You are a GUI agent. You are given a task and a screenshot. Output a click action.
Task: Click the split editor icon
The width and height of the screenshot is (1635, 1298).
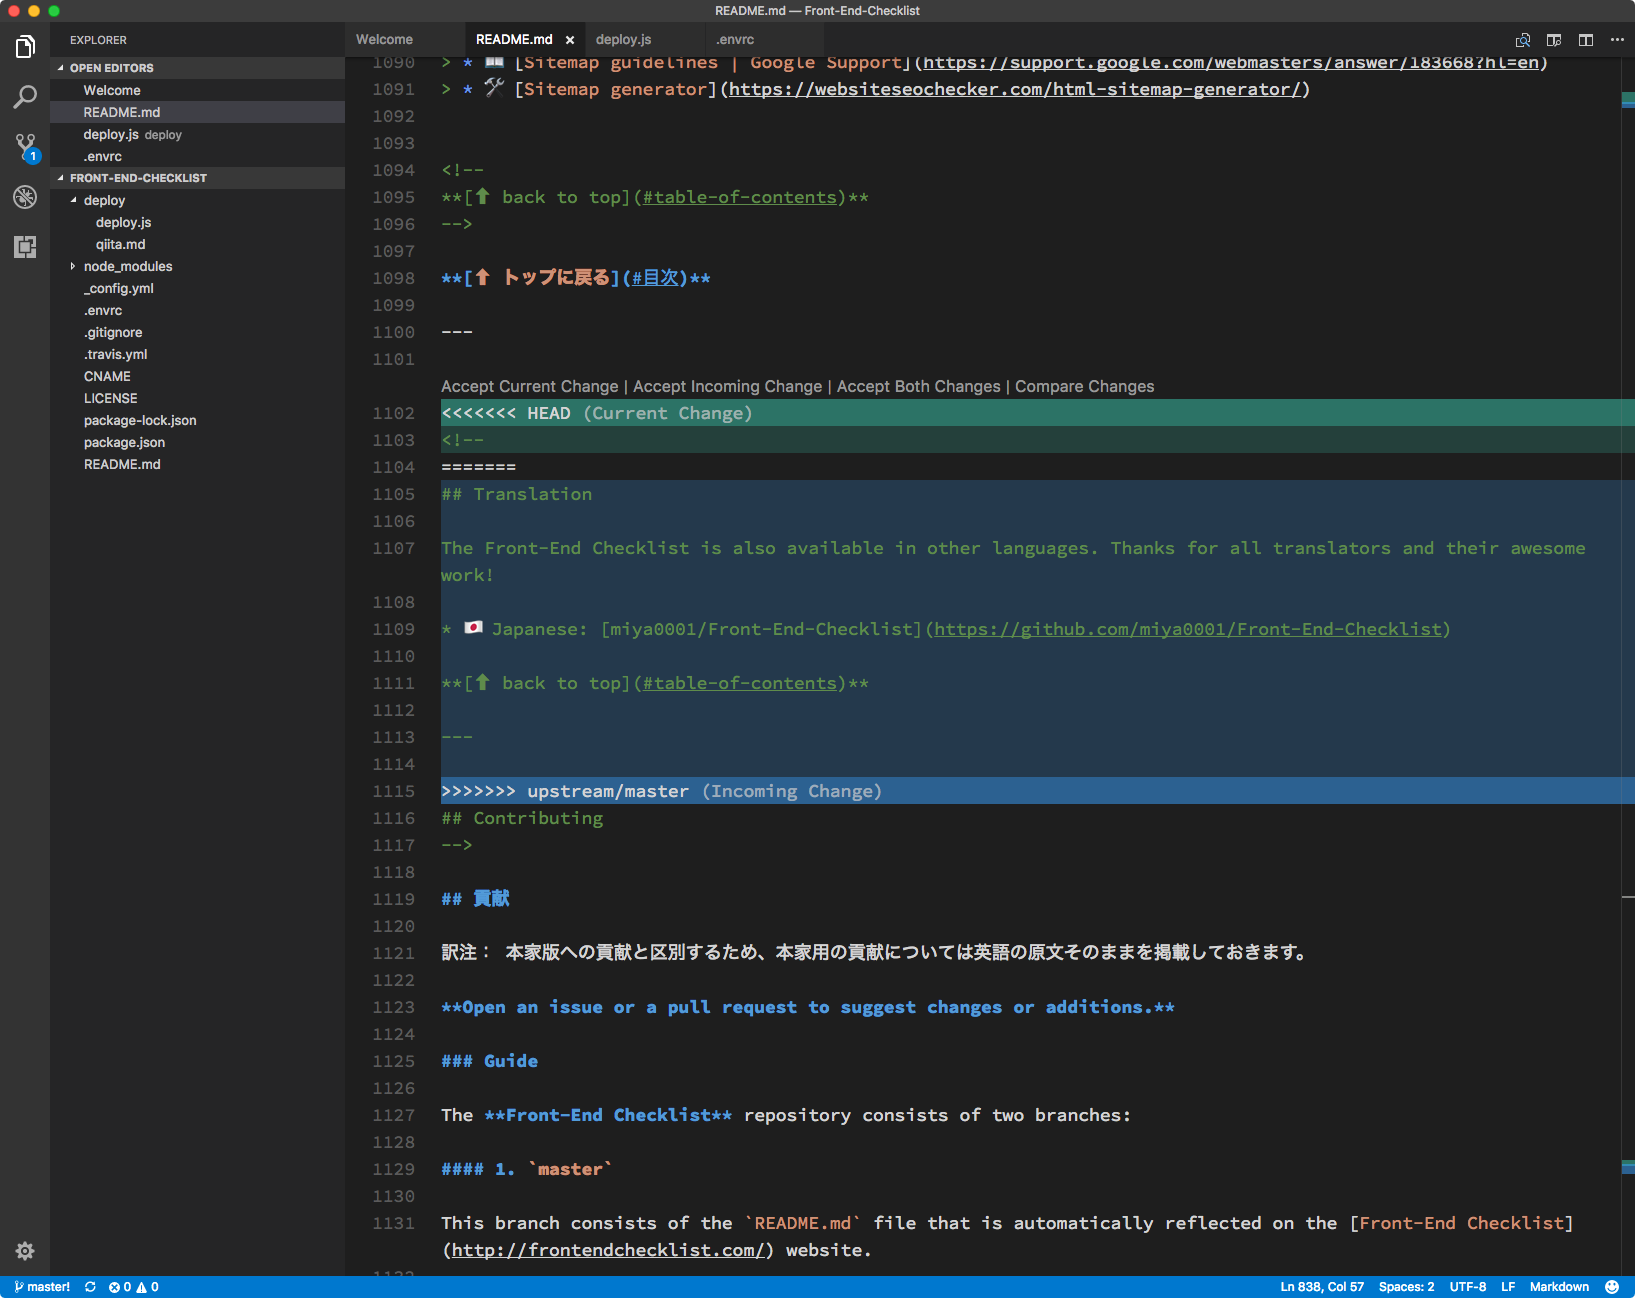coord(1586,40)
